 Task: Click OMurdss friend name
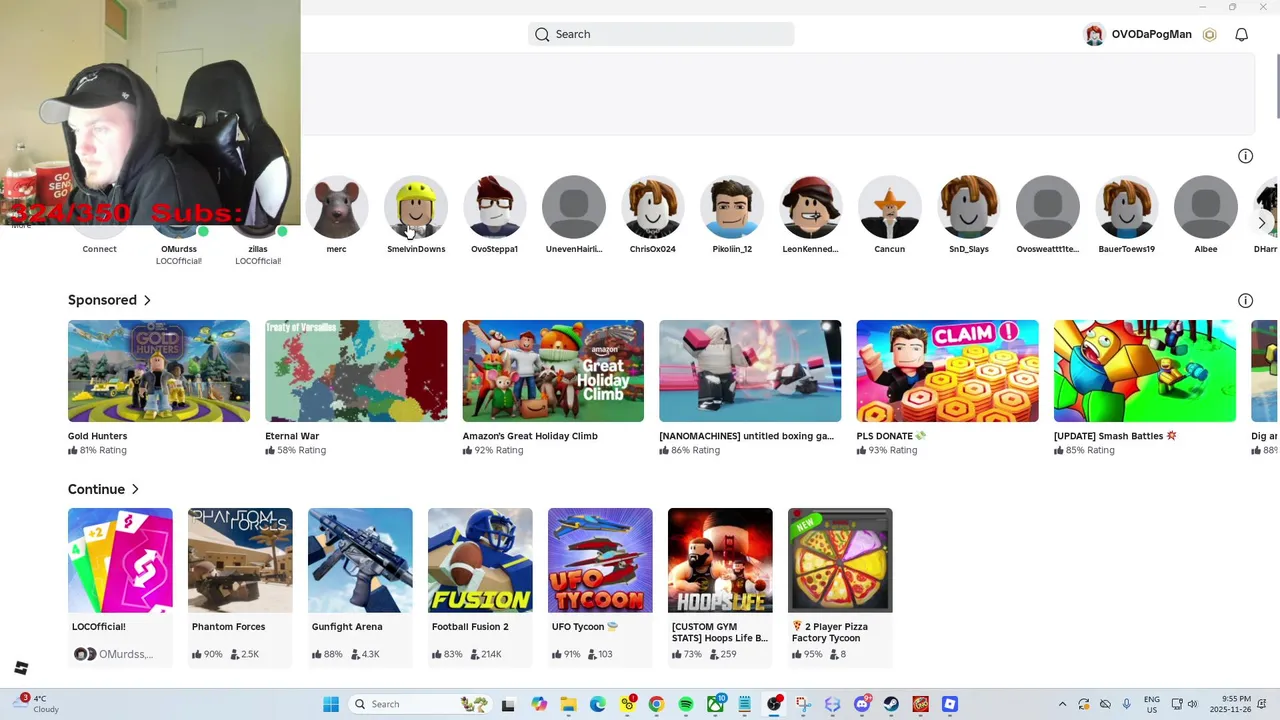(179, 249)
